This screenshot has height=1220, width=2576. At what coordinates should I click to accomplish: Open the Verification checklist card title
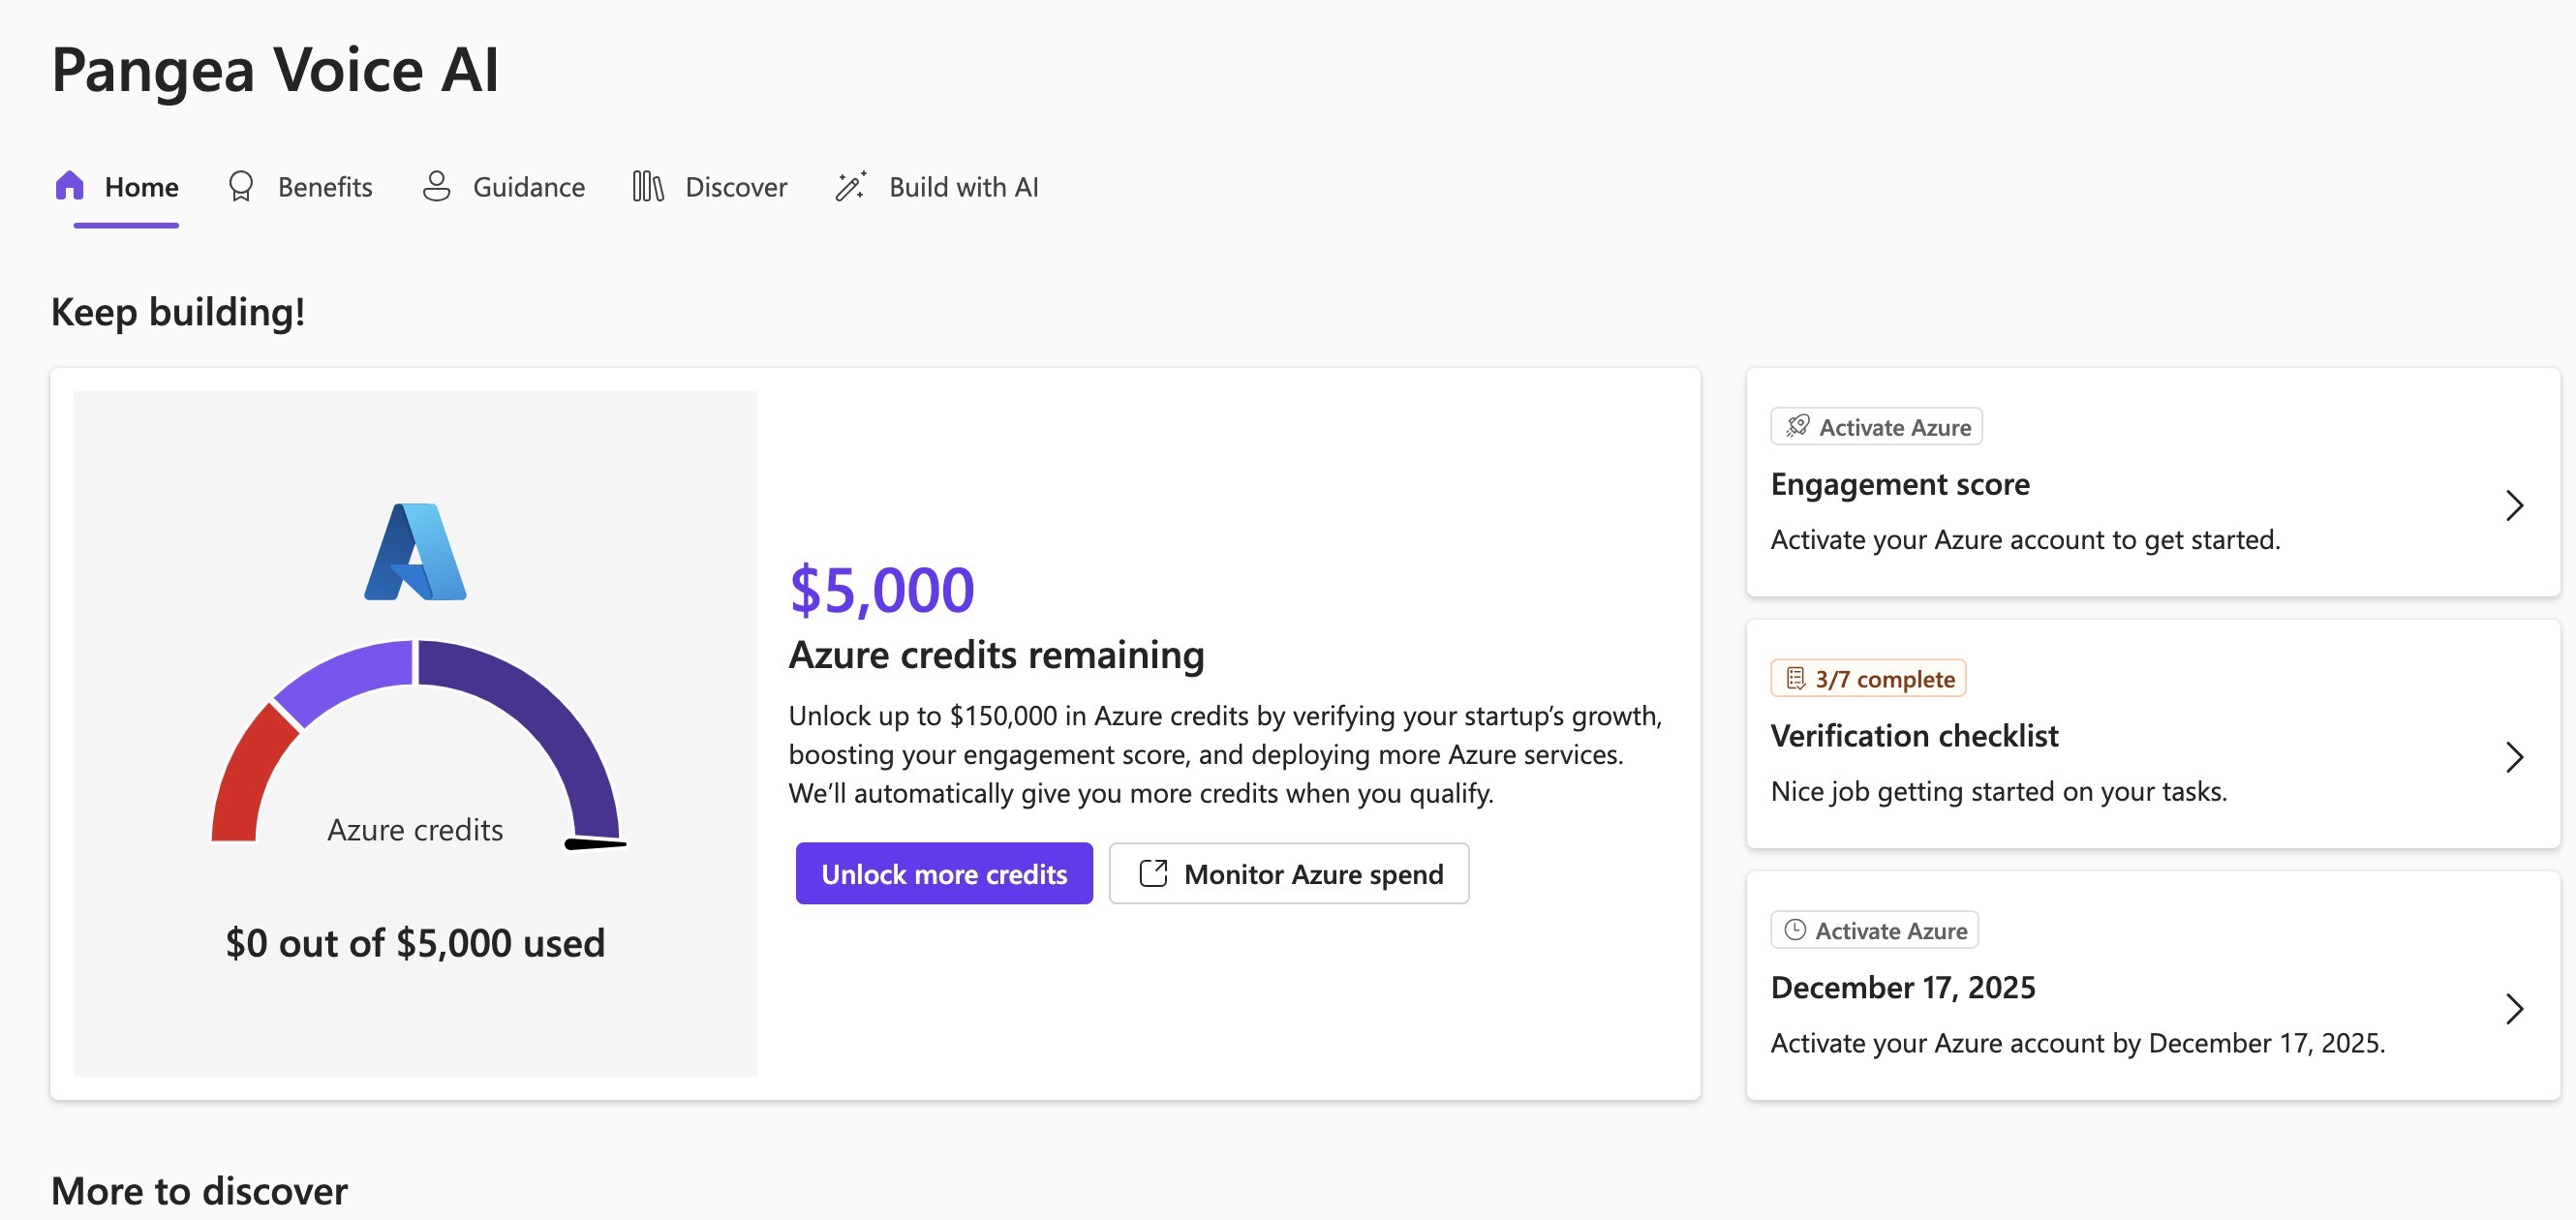click(1914, 736)
